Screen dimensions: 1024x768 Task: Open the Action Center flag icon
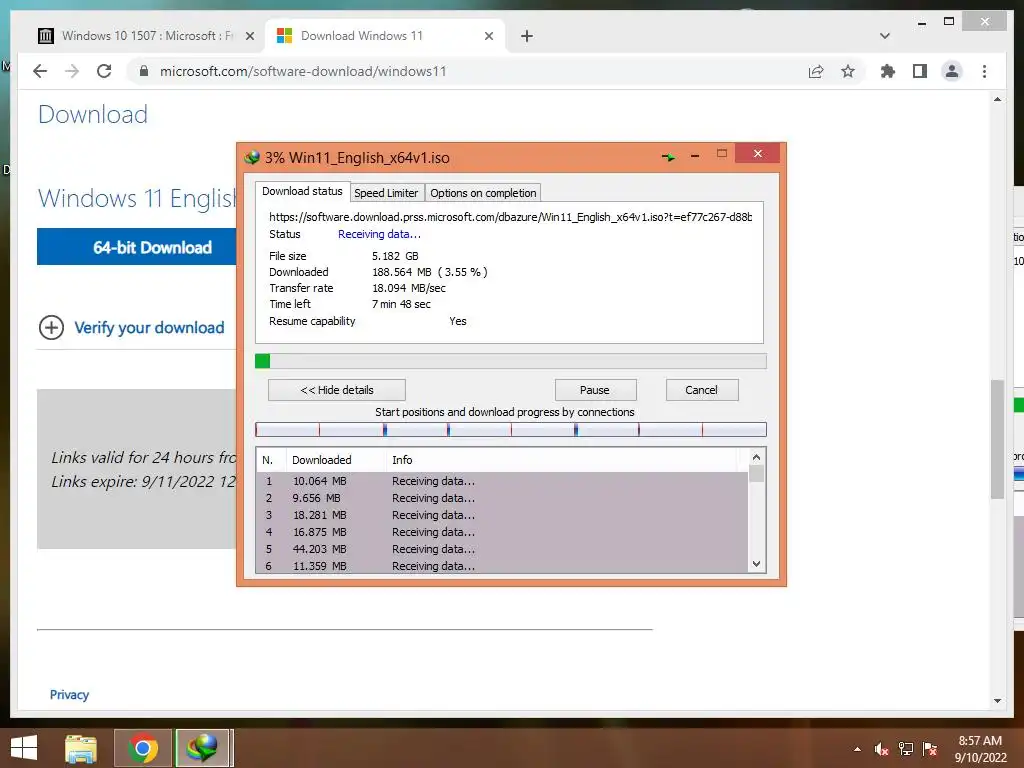[x=930, y=749]
